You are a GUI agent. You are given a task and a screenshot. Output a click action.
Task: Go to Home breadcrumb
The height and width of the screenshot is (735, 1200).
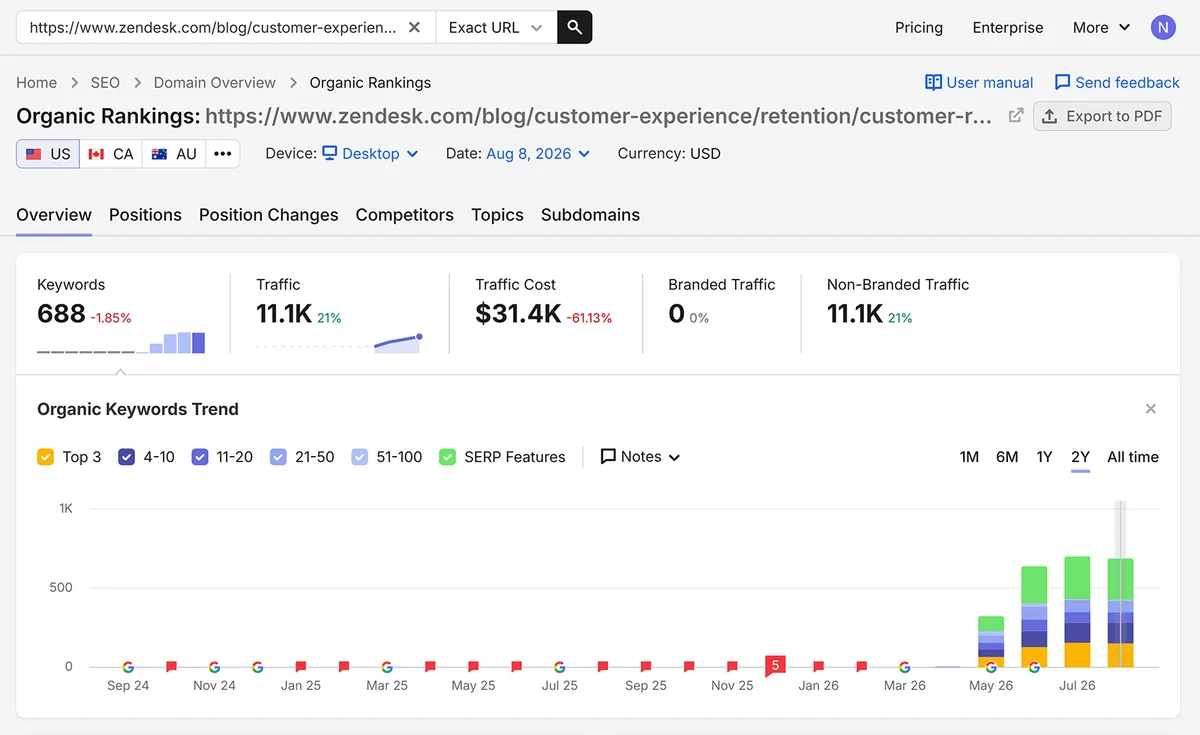(x=37, y=82)
